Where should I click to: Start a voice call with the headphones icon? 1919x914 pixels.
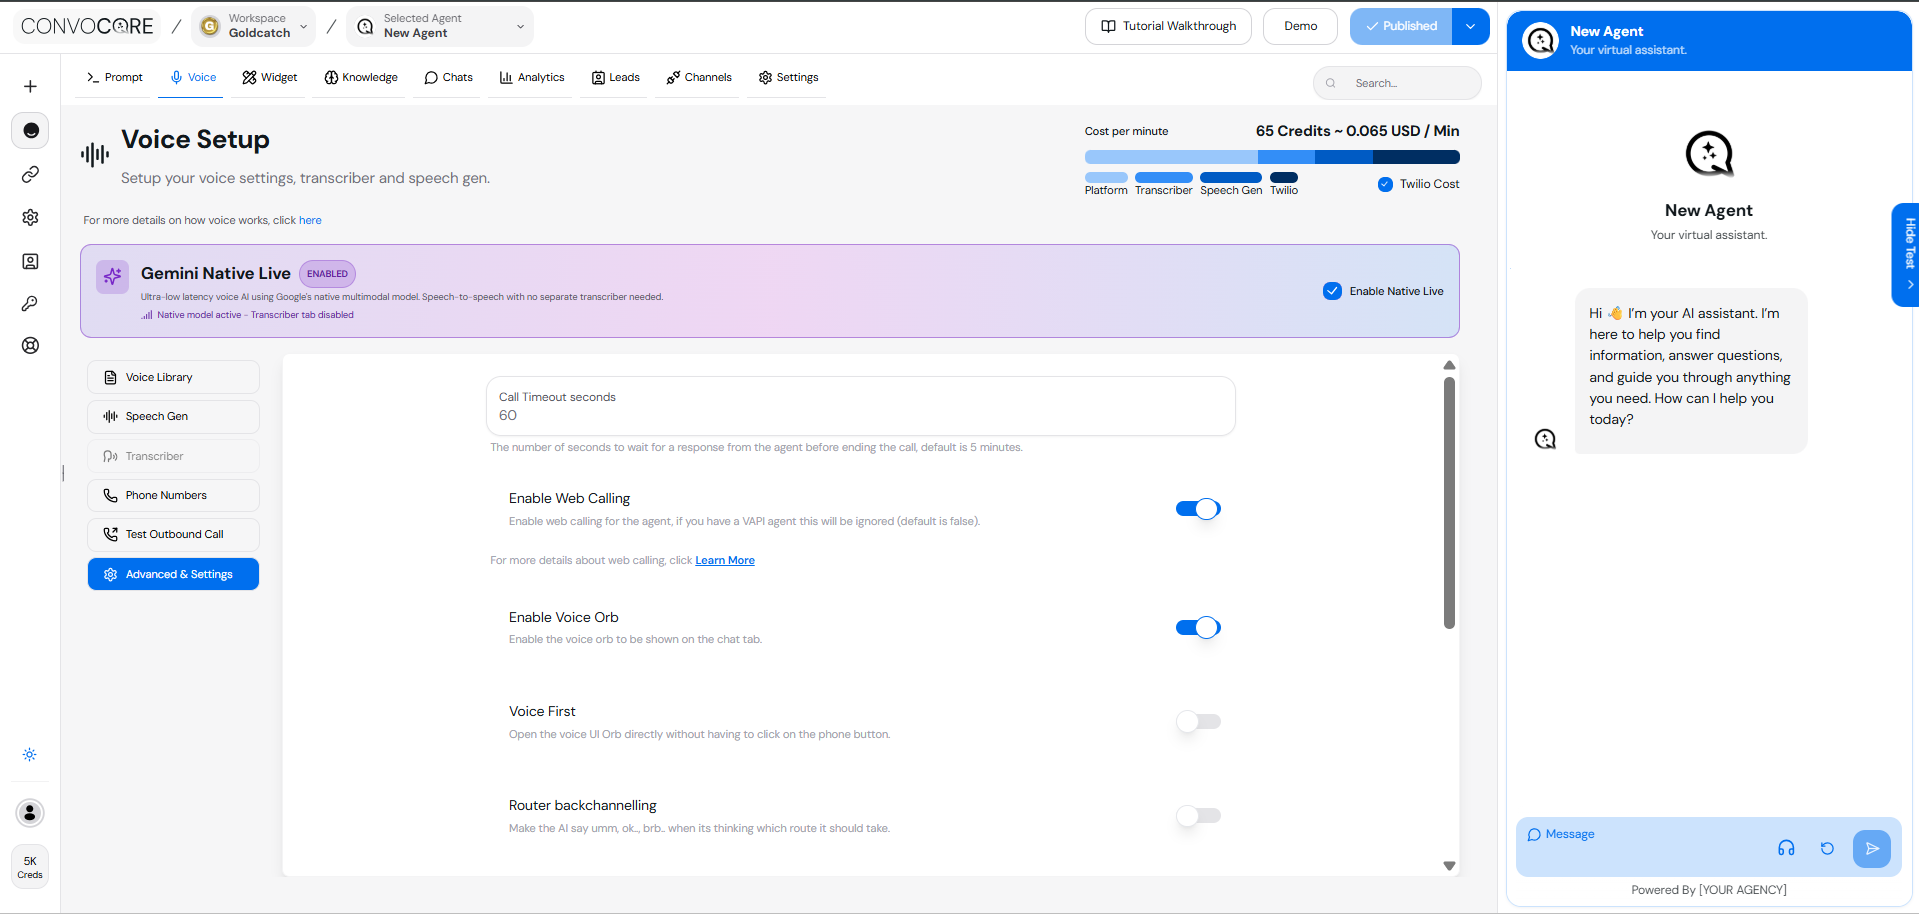(x=1787, y=848)
